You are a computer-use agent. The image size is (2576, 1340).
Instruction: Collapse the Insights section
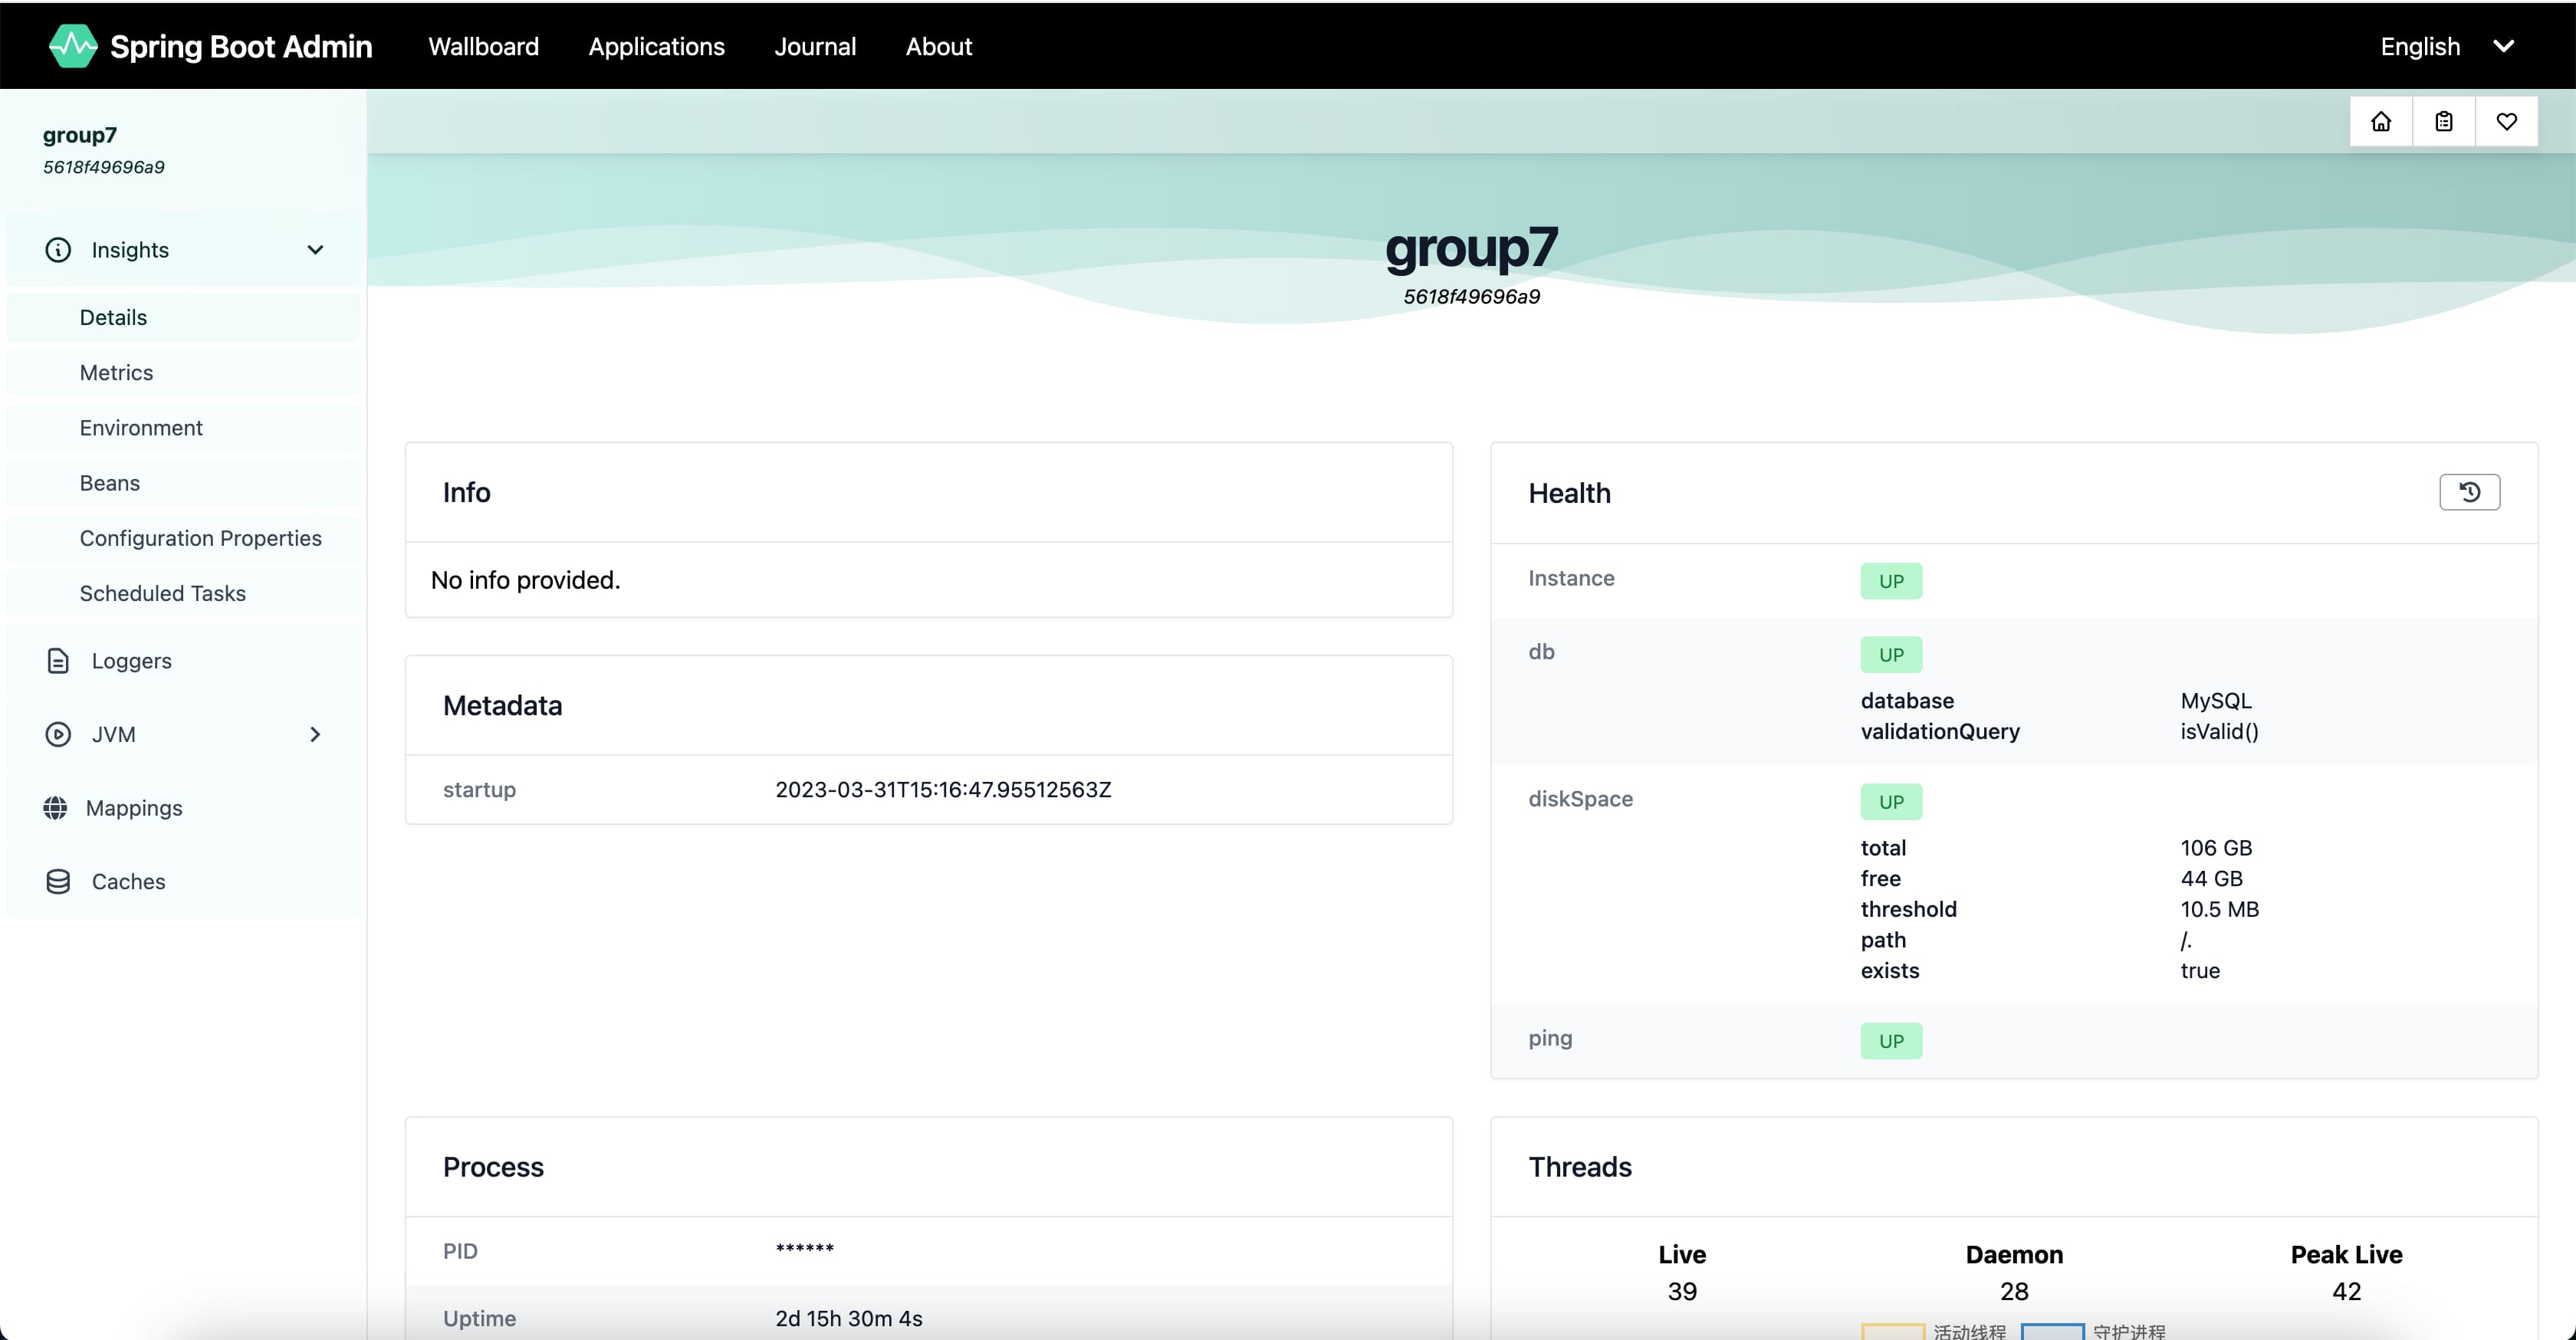[x=315, y=249]
